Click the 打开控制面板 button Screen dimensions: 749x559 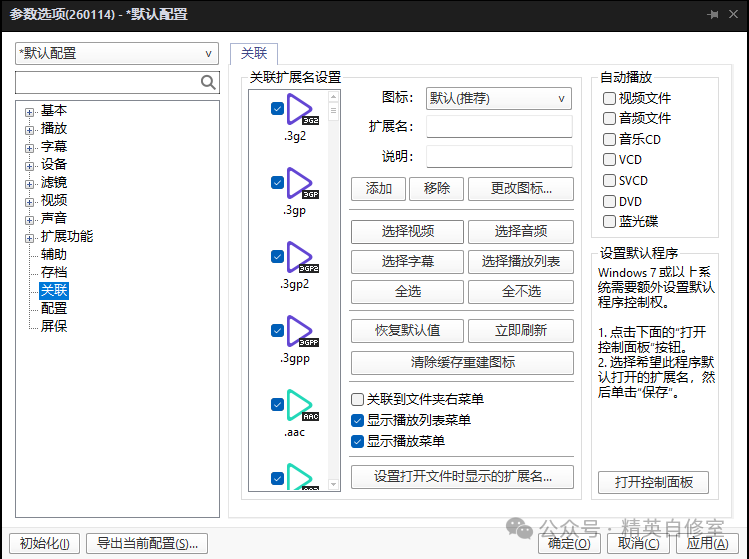point(652,483)
